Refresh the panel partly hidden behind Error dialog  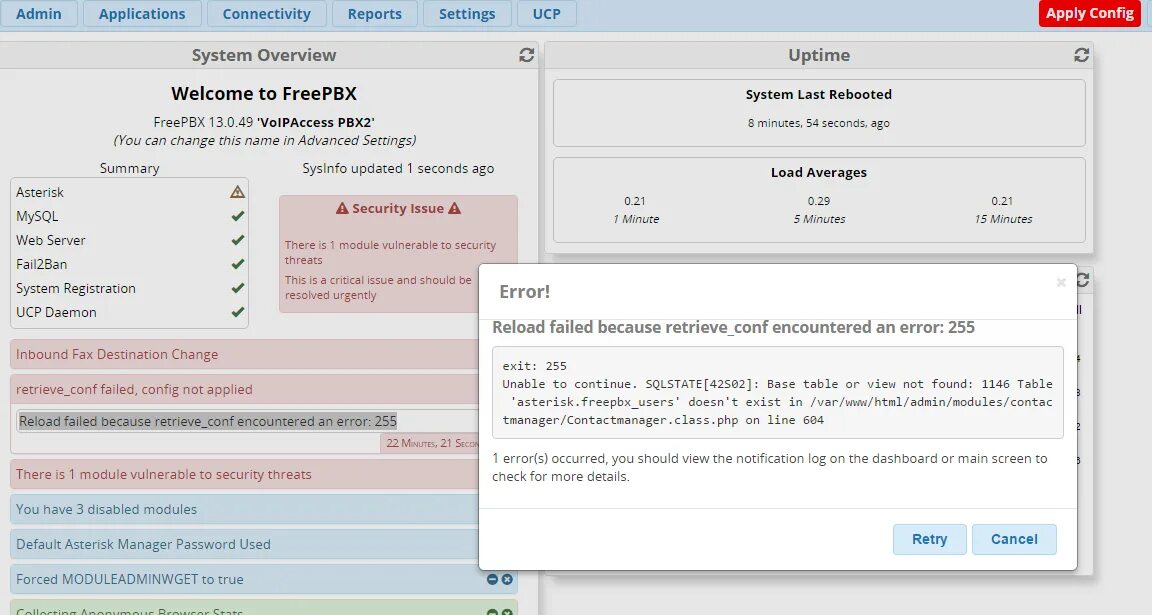click(1082, 281)
